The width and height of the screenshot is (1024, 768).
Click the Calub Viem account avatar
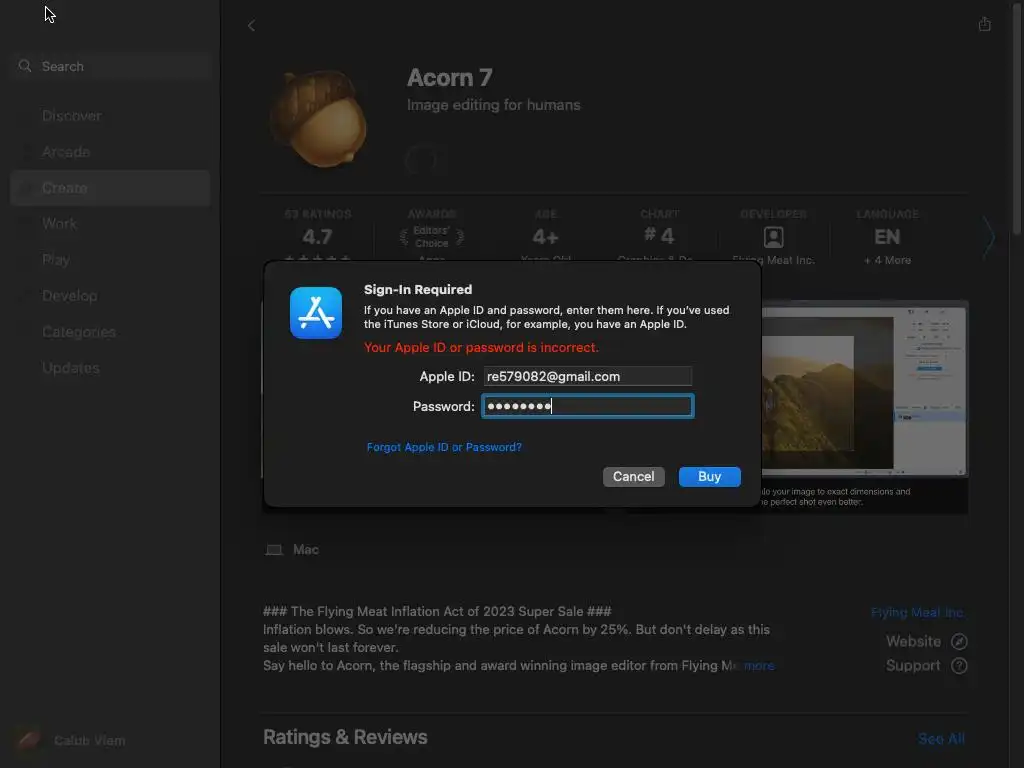click(x=28, y=740)
